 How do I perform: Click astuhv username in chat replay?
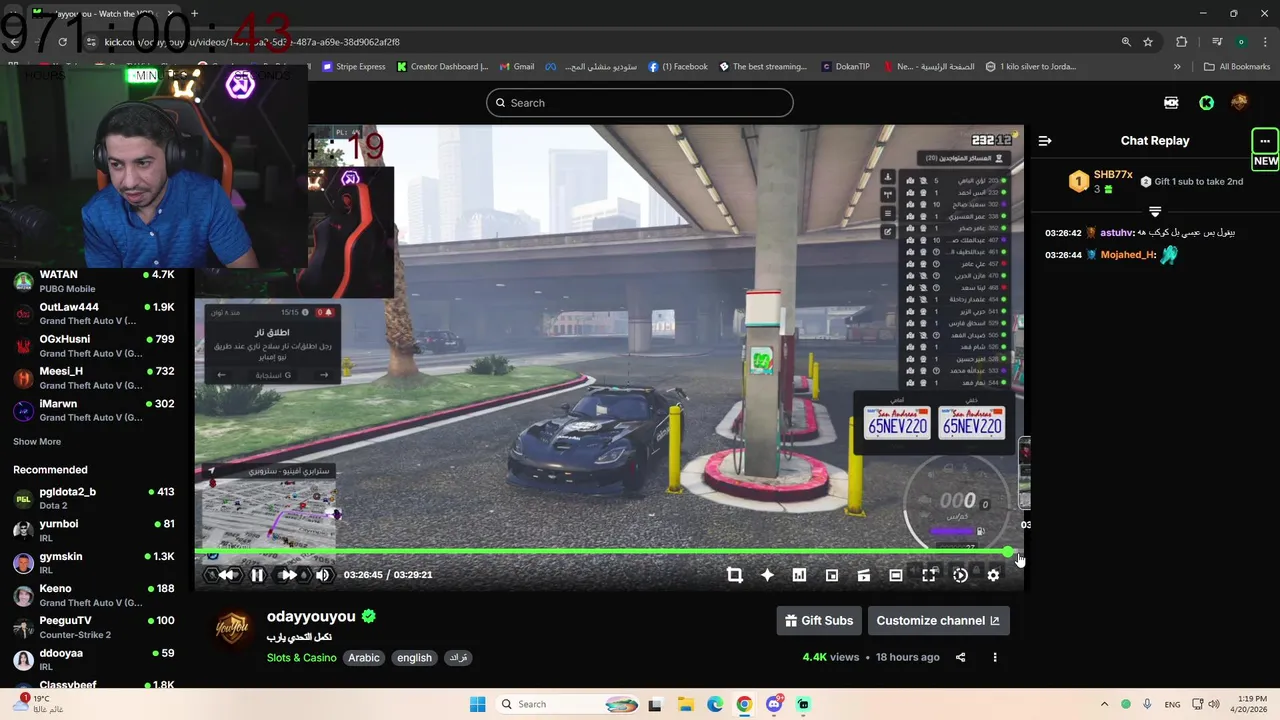pyautogui.click(x=1116, y=233)
